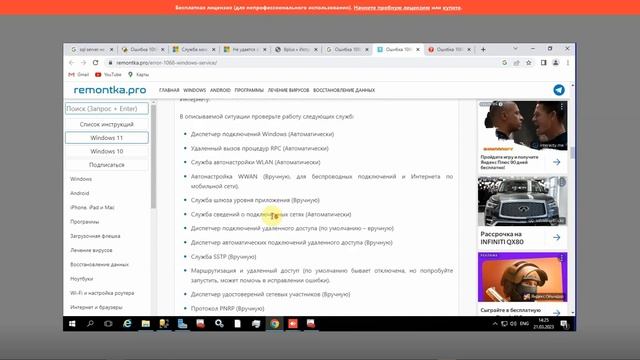This screenshot has height=360, width=640.
Task: Open the Action Center notifications icon
Action: [564, 324]
